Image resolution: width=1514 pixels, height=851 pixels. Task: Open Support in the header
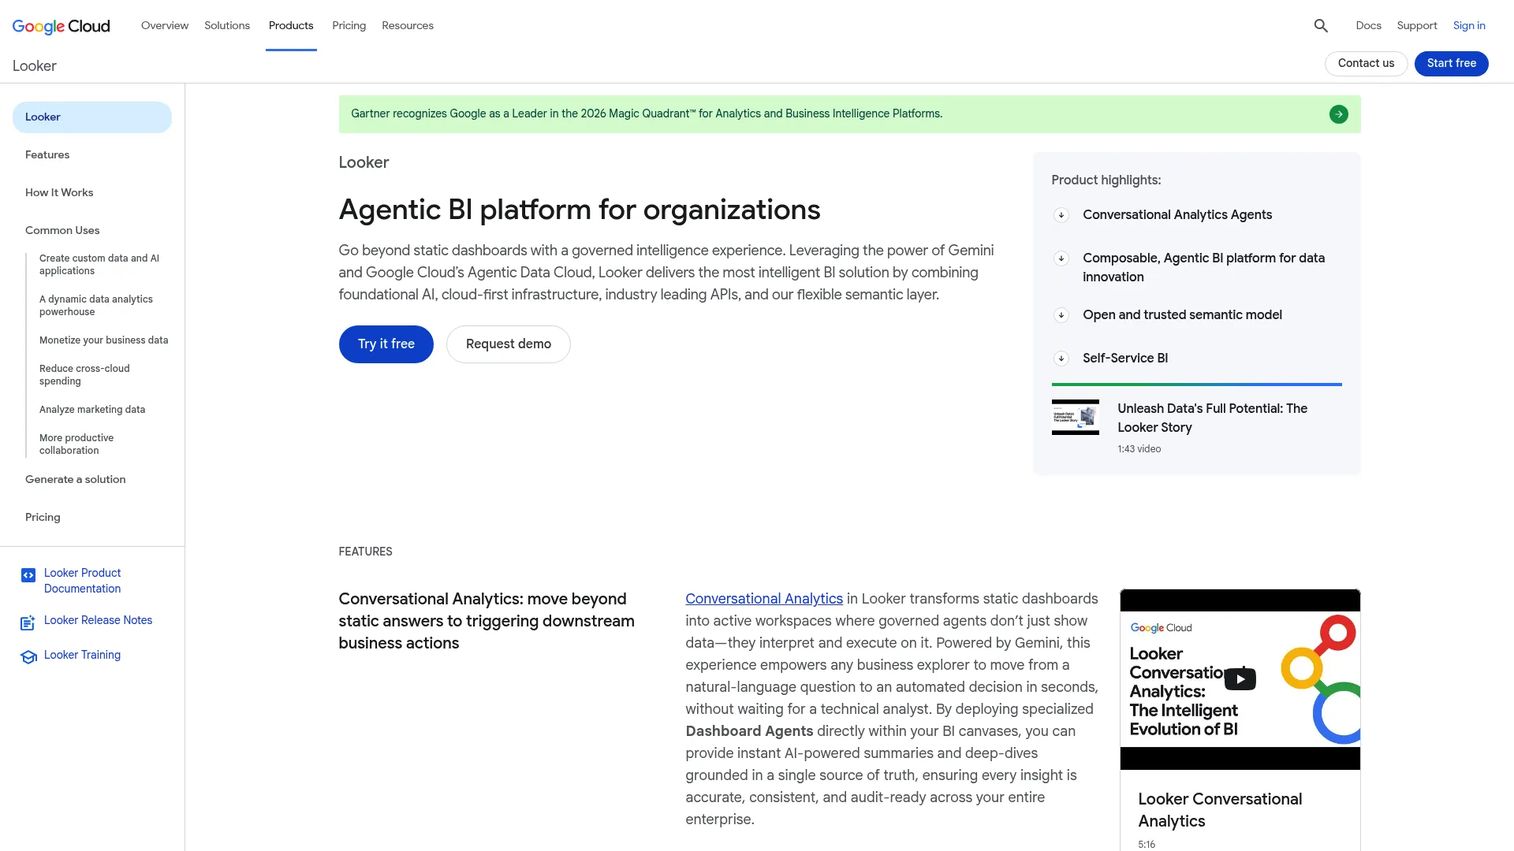coord(1417,26)
